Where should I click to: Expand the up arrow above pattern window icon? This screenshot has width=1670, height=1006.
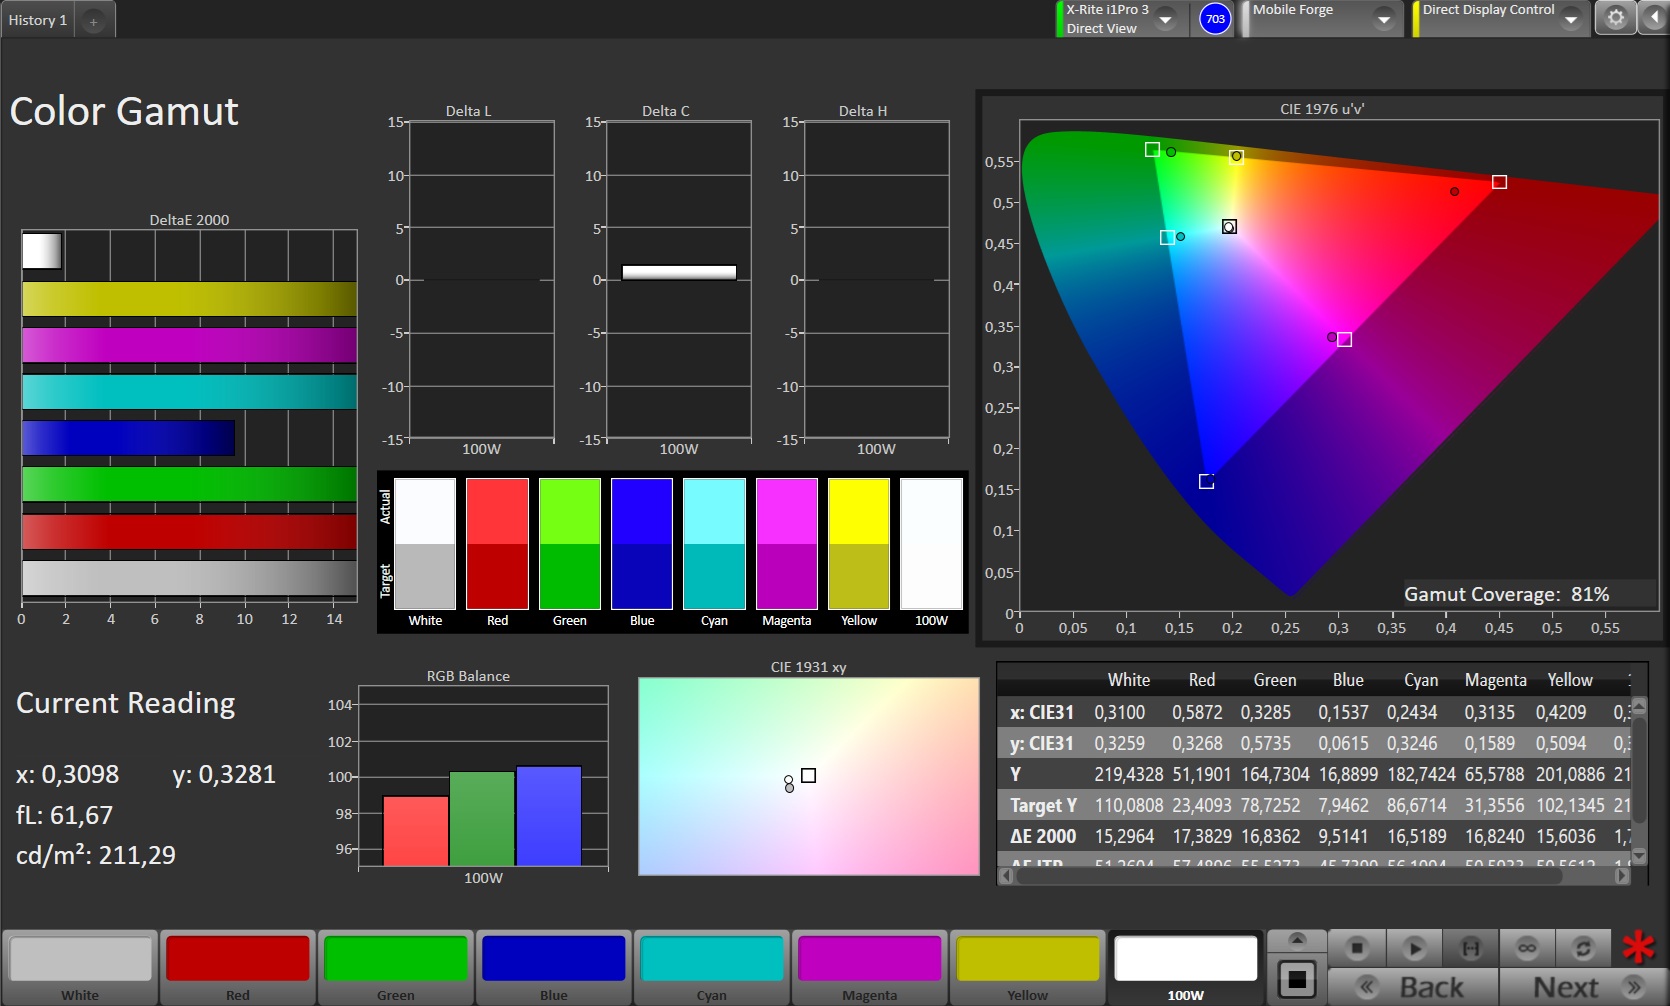click(1297, 940)
